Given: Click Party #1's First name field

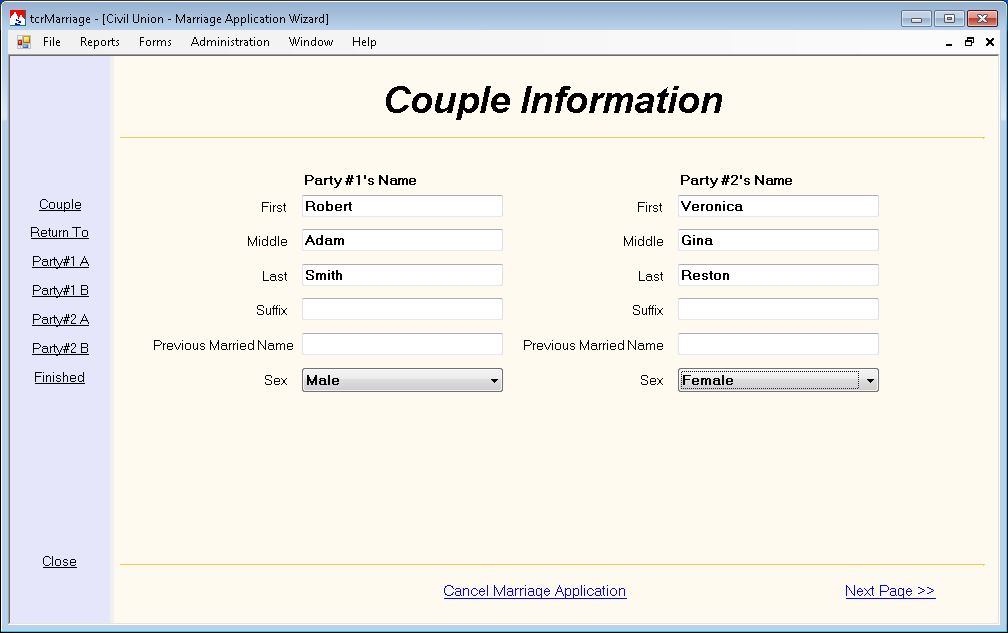Looking at the screenshot, I should pos(402,207).
